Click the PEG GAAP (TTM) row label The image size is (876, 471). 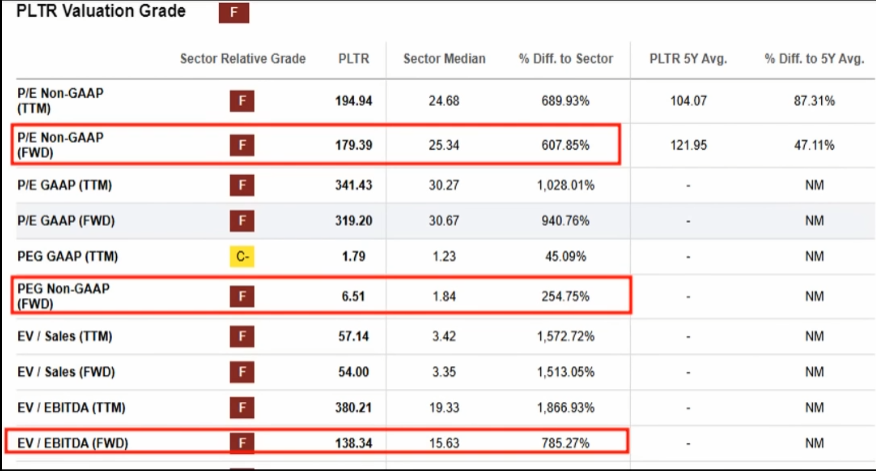[65, 257]
